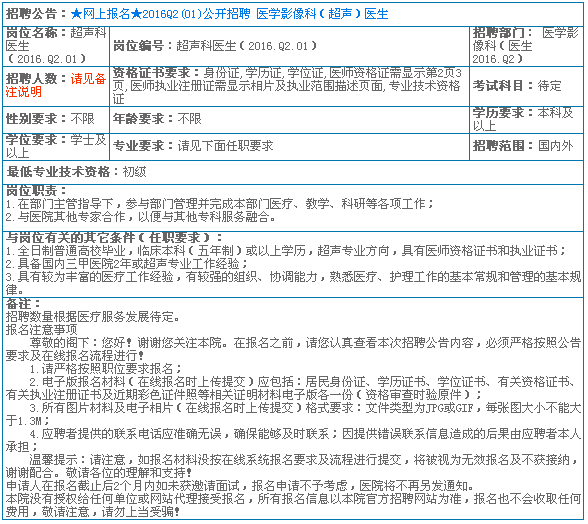Click the 性别要求 不限 cell
This screenshot has width=588, height=524.
tap(56, 119)
